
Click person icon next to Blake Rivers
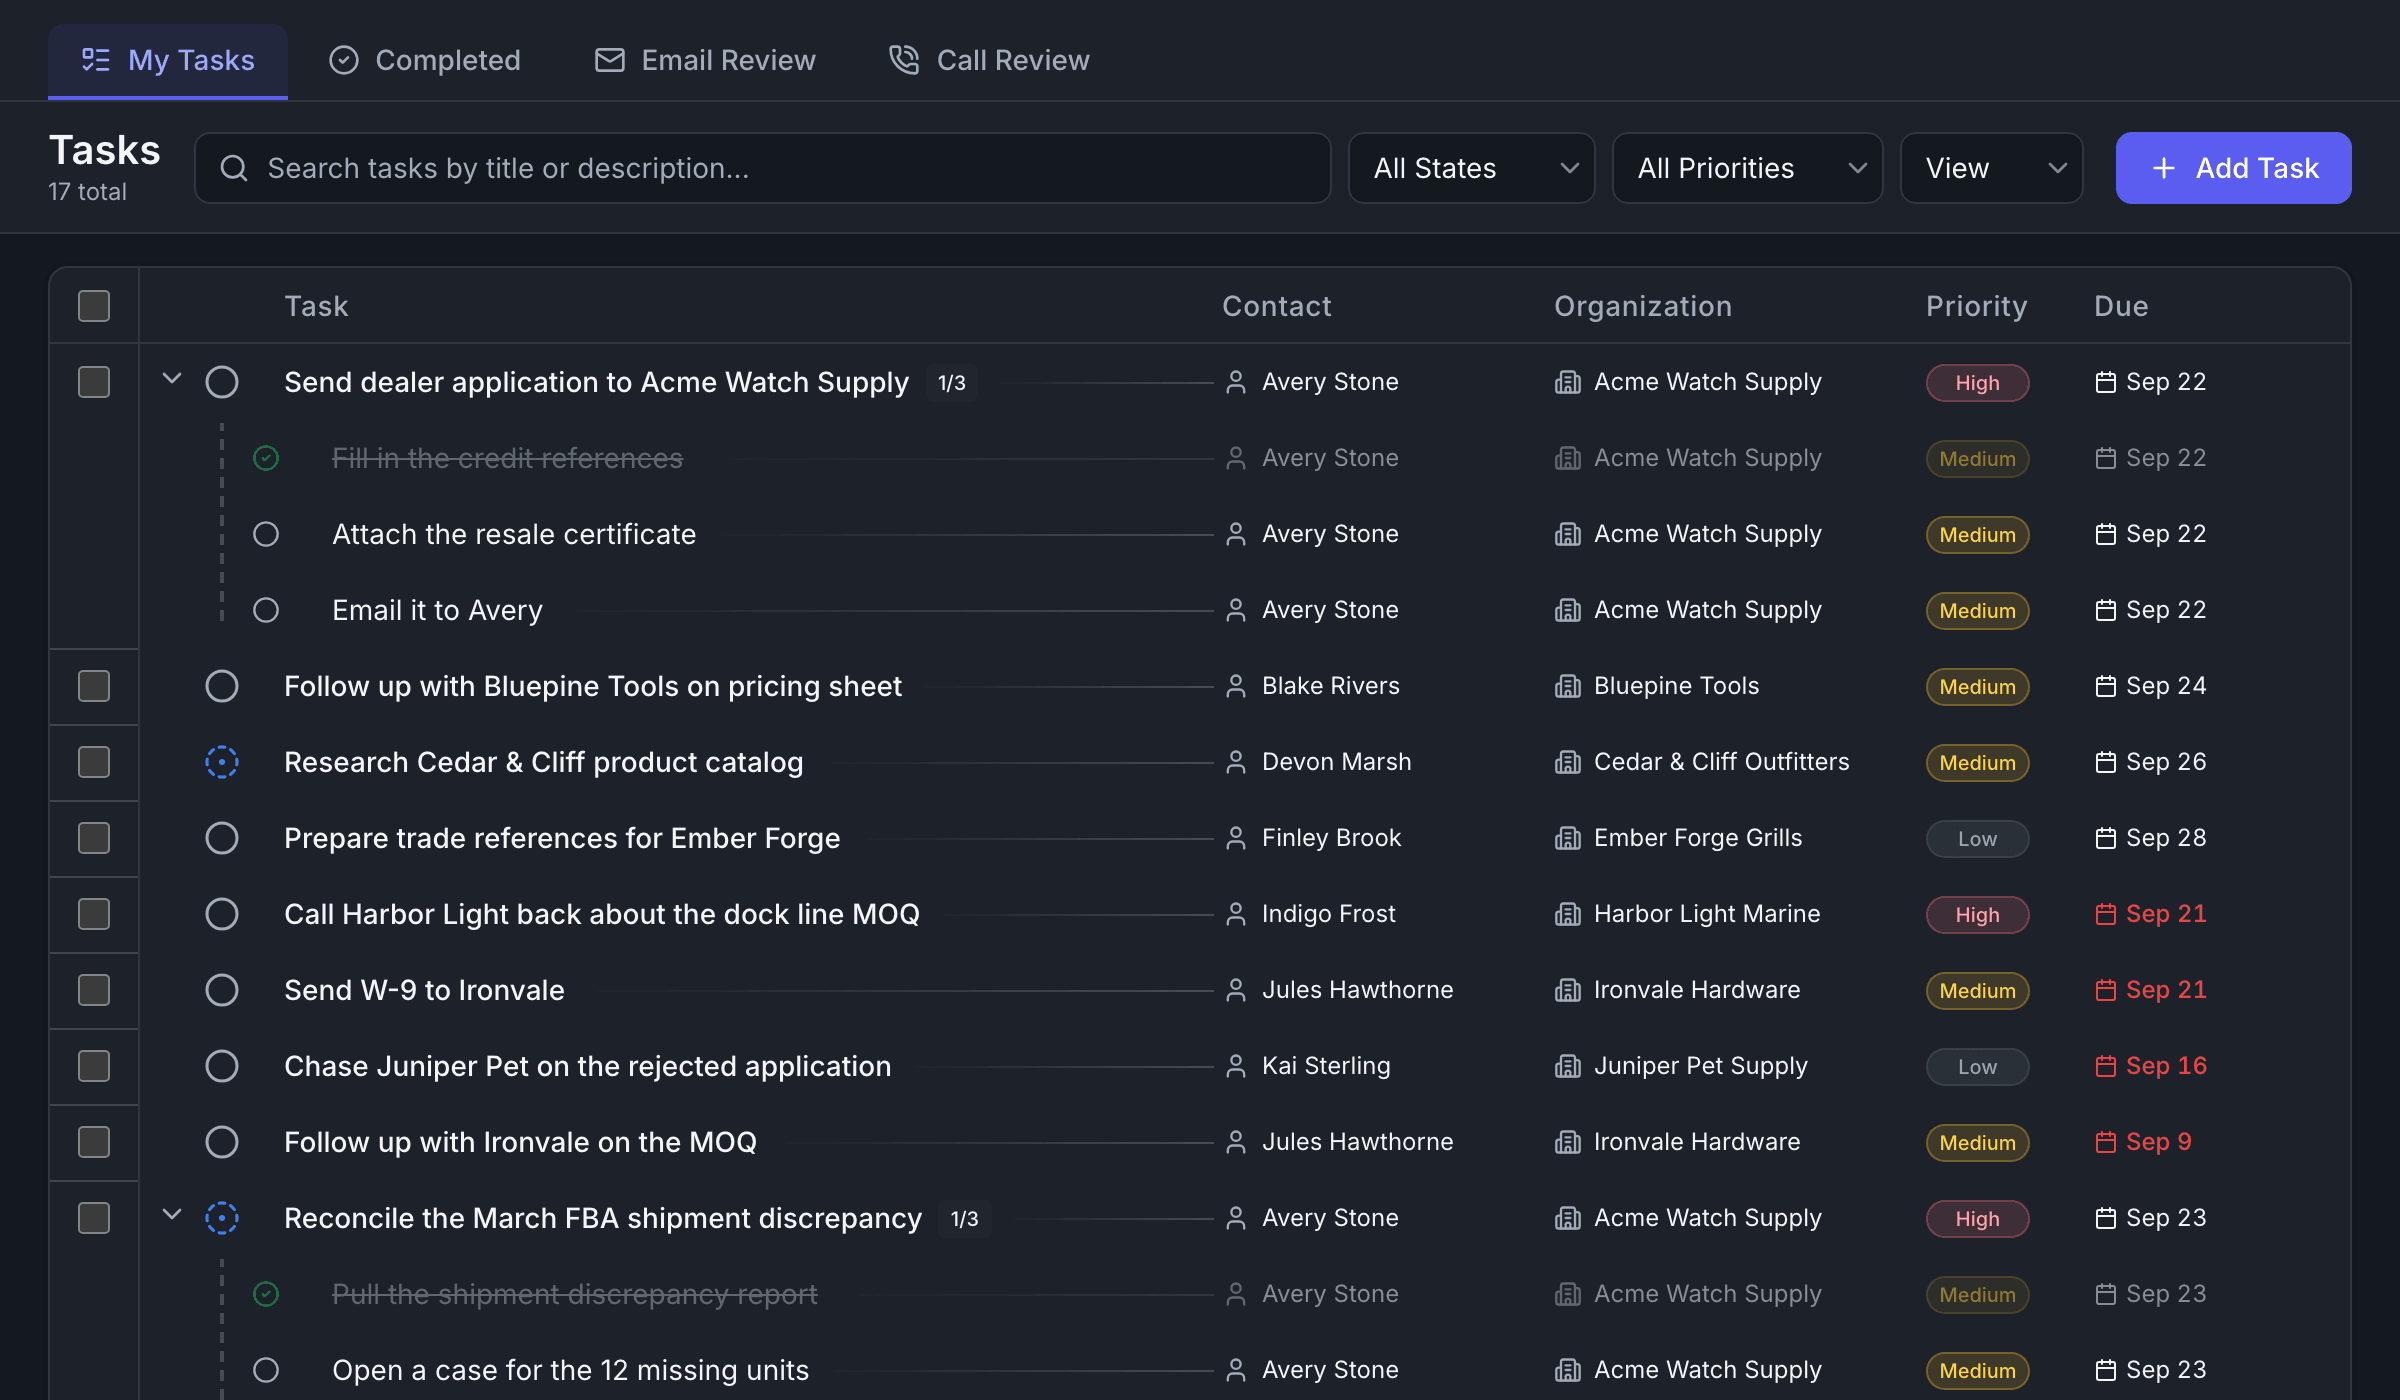(x=1236, y=686)
